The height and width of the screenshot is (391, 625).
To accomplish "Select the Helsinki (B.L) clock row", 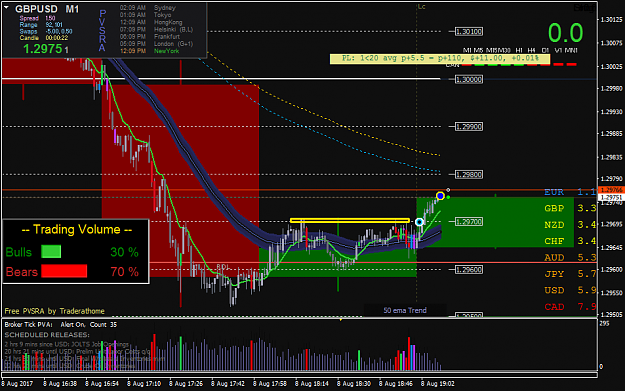I will 156,29.
